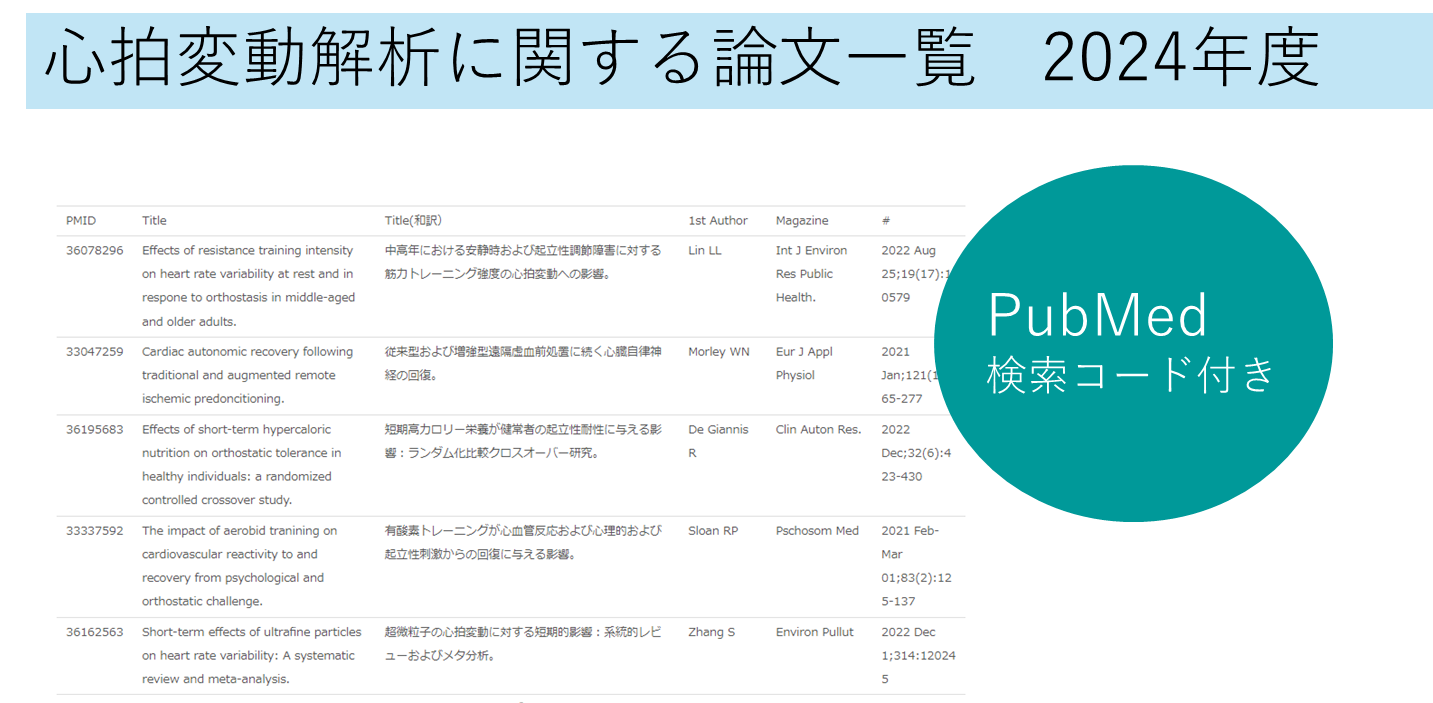Image resolution: width=1433 pixels, height=703 pixels.
Task: Open the Cardiac autonomic recovery paper title
Action: 247,375
